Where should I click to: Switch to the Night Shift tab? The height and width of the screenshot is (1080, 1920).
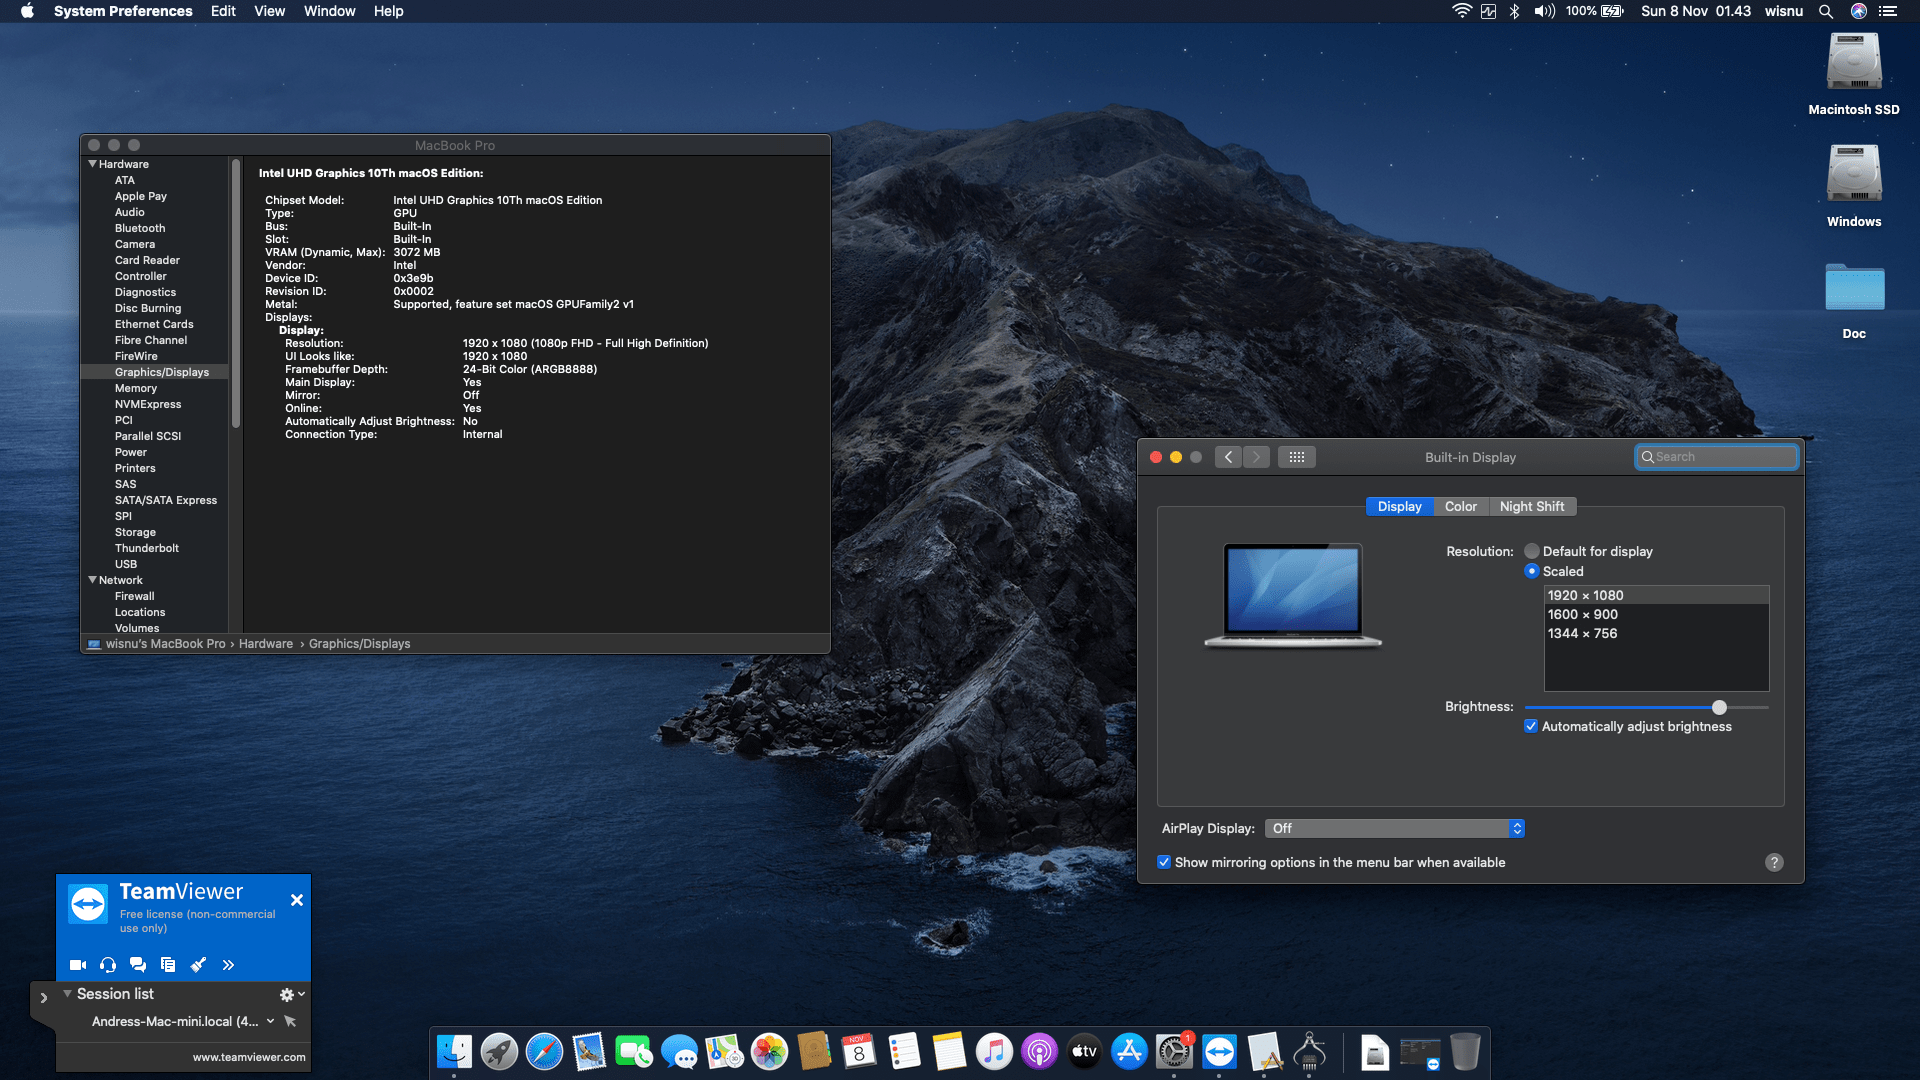click(1532, 506)
